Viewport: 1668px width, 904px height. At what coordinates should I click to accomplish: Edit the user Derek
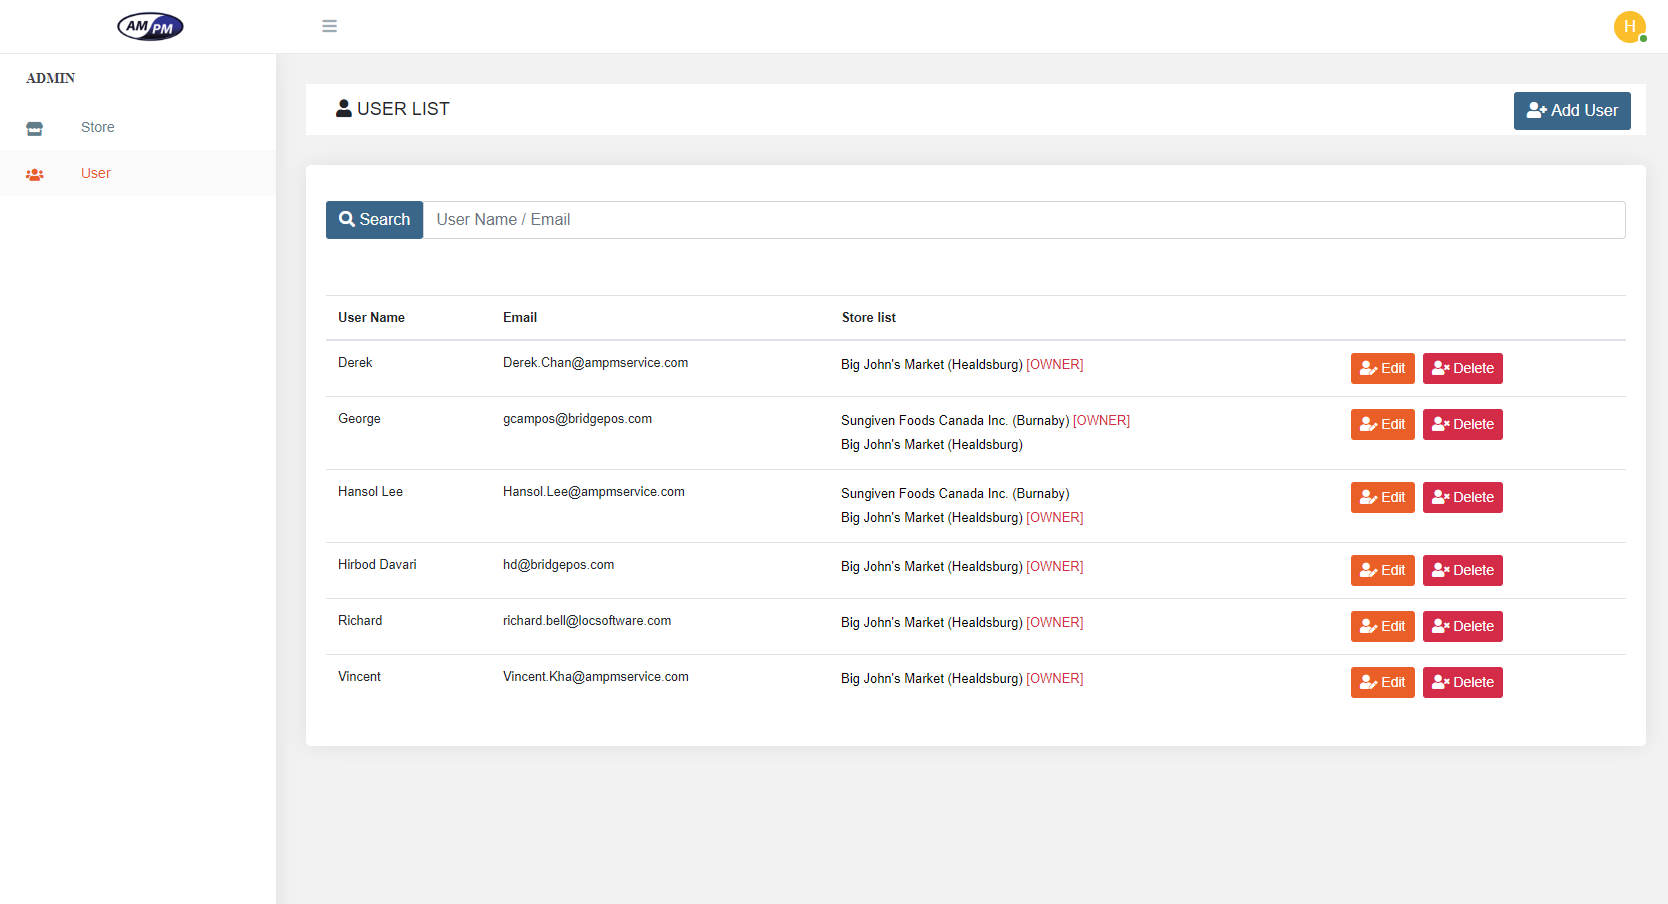[1382, 368]
